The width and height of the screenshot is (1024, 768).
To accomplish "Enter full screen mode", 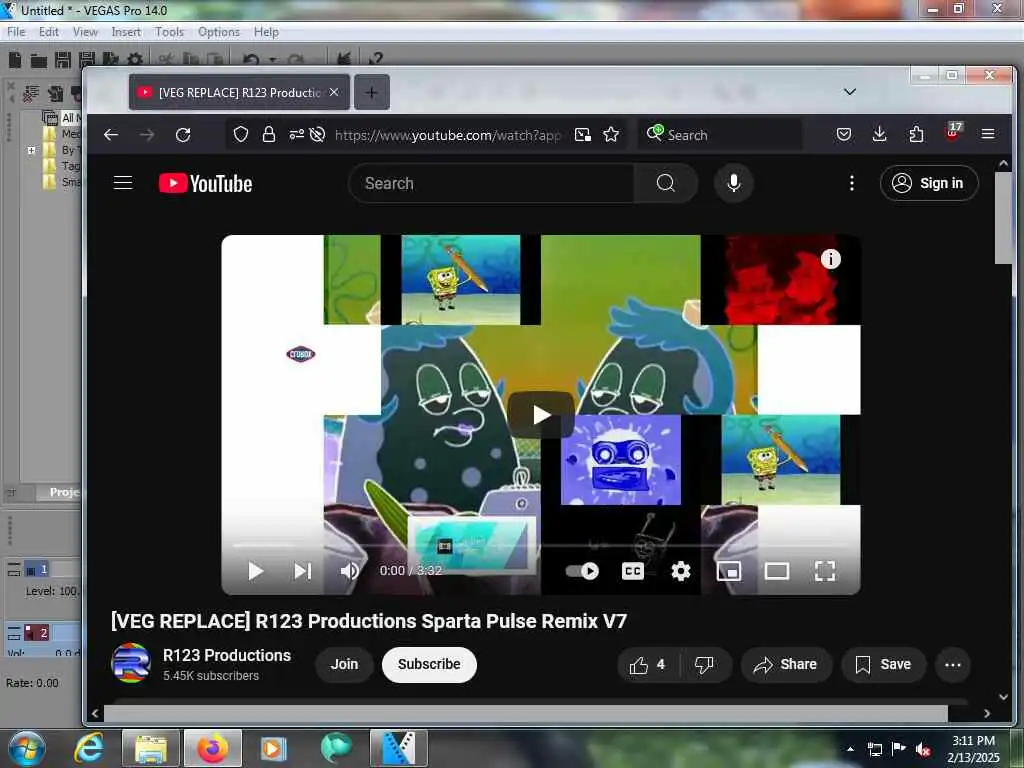I will (x=825, y=571).
